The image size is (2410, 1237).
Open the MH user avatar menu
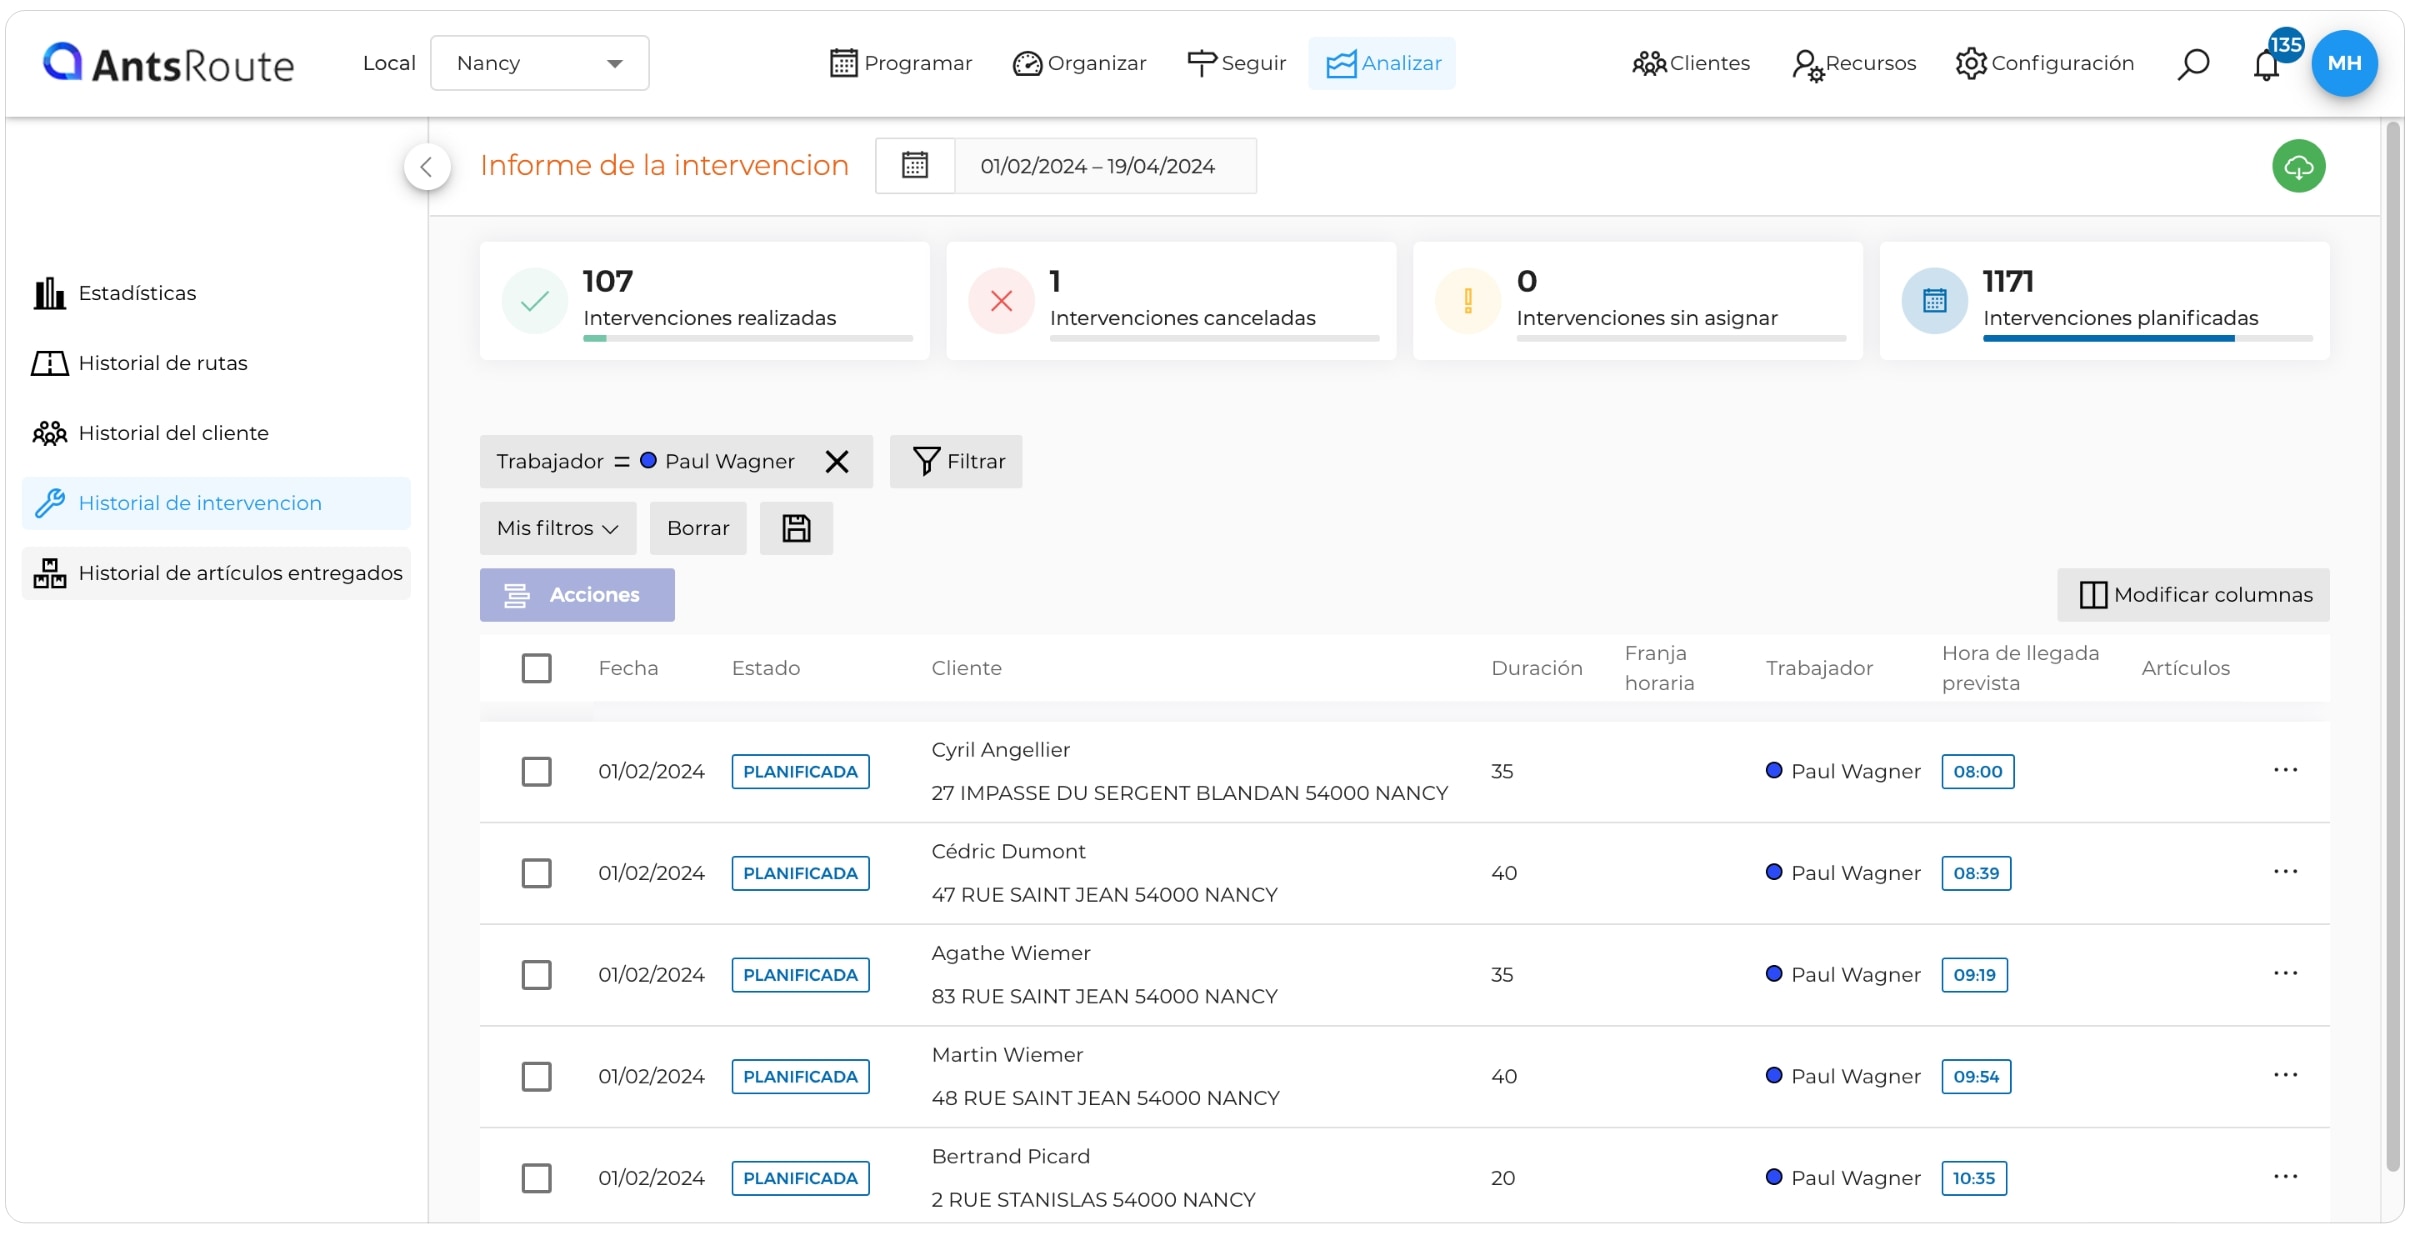[x=2344, y=63]
